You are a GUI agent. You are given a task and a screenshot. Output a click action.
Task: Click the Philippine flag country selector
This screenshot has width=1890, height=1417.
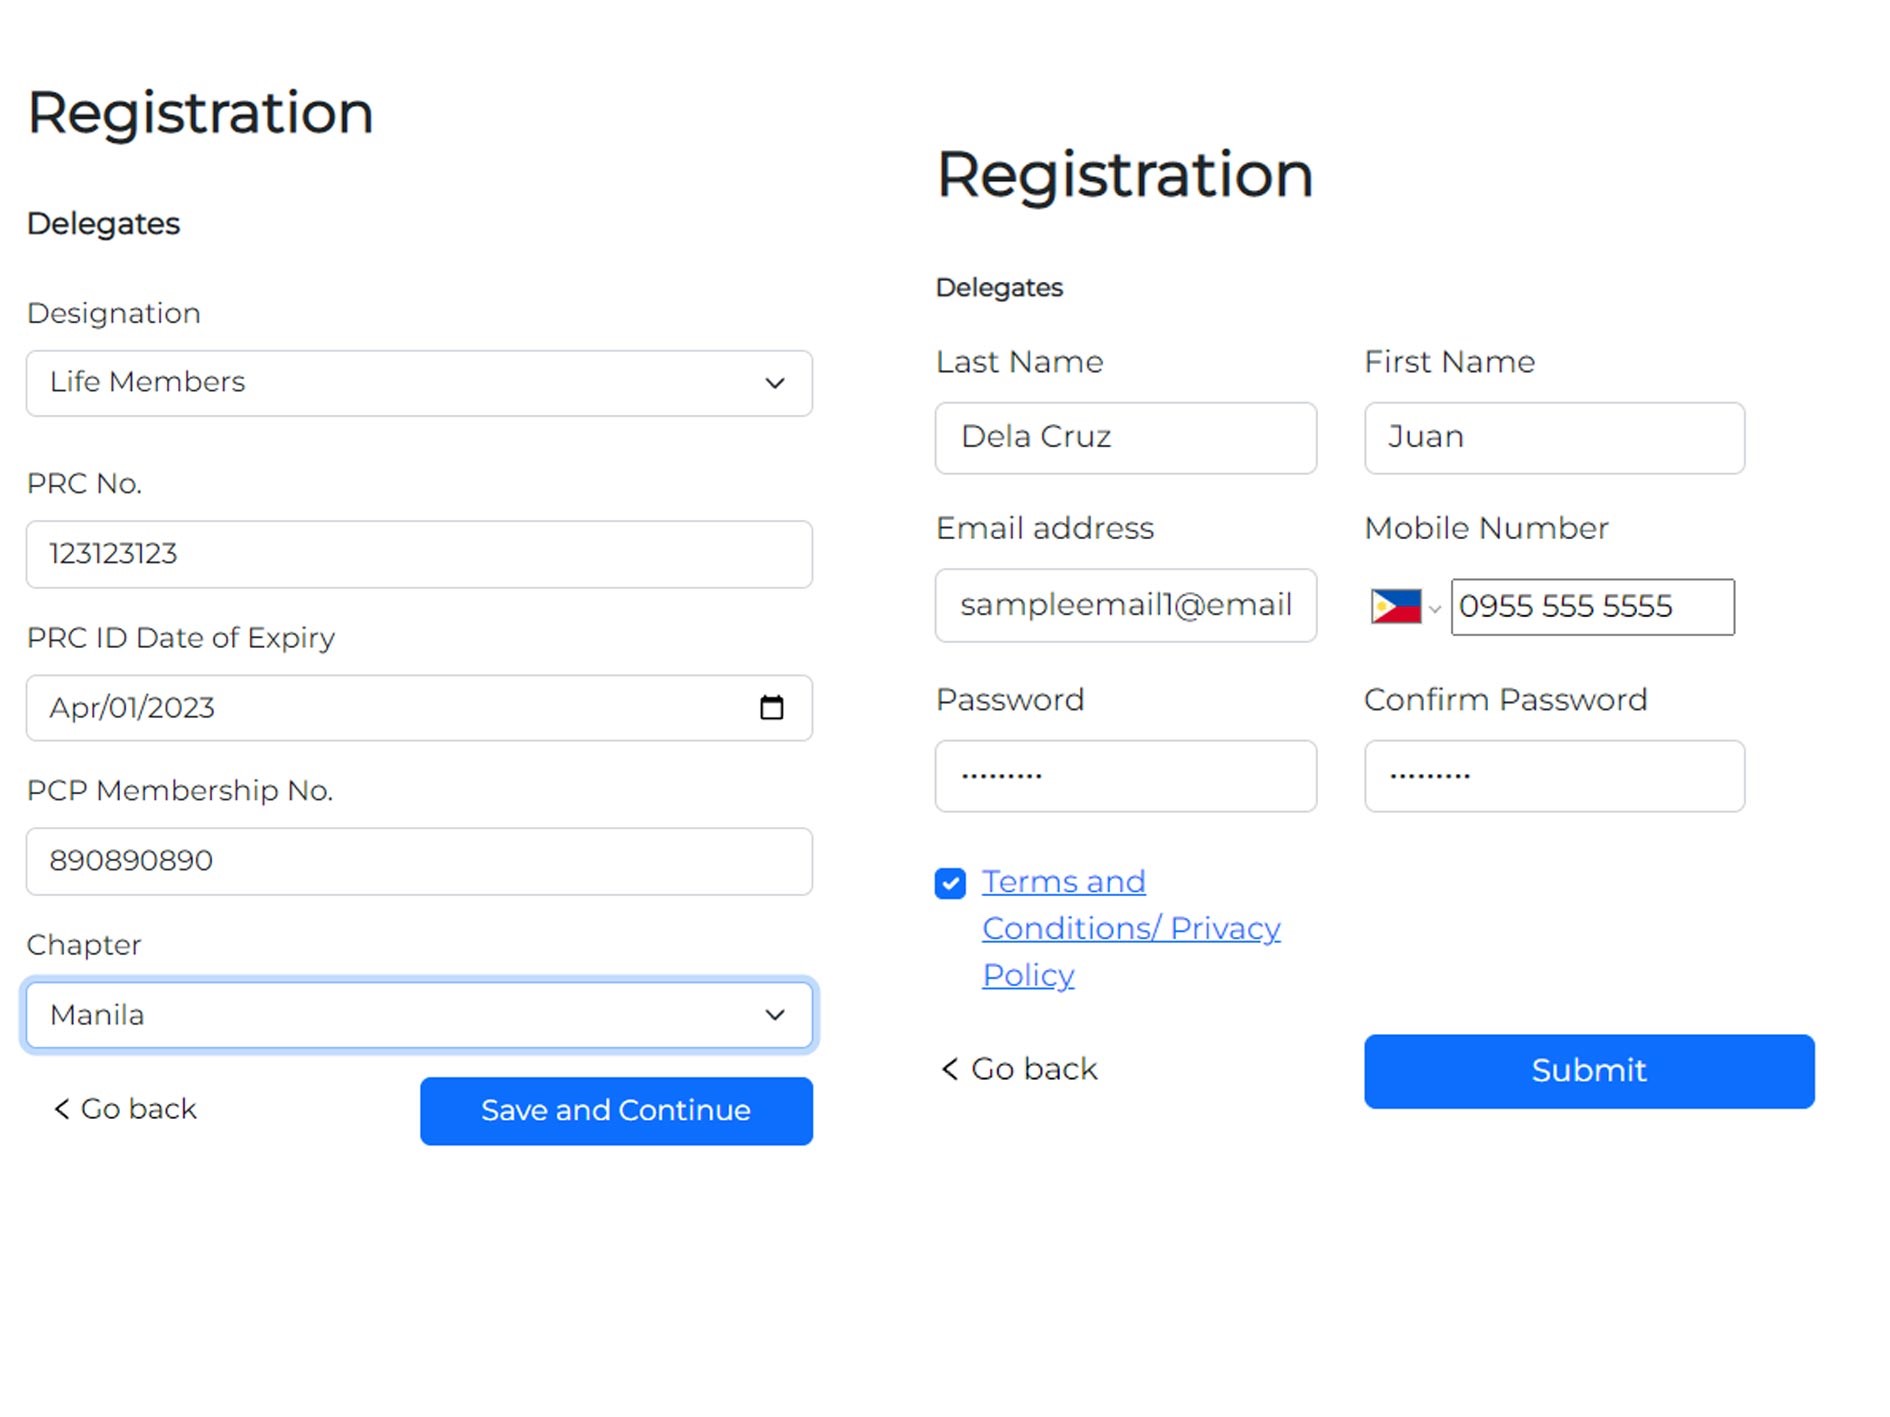click(x=1396, y=607)
